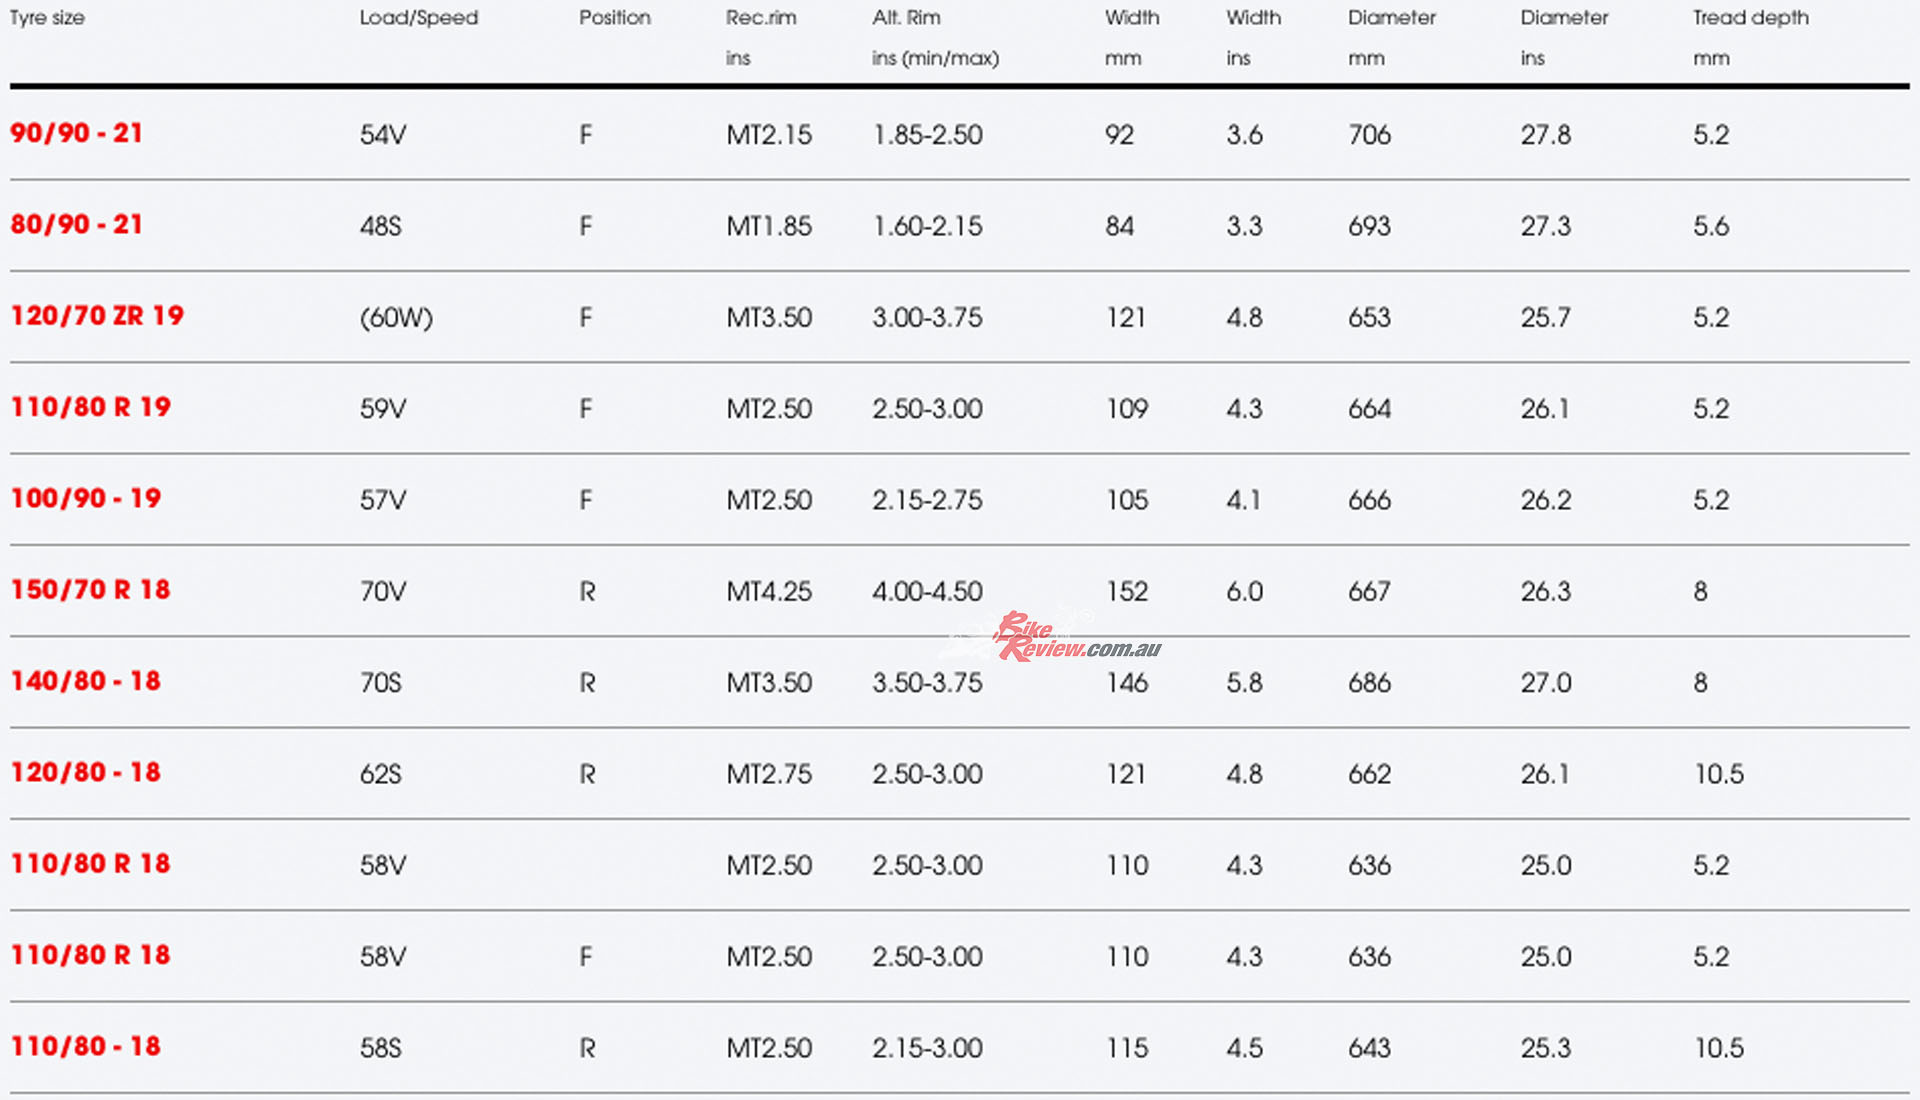Click the MT4.25 recommended rim value
The width and height of the screenshot is (1920, 1100).
769,591
